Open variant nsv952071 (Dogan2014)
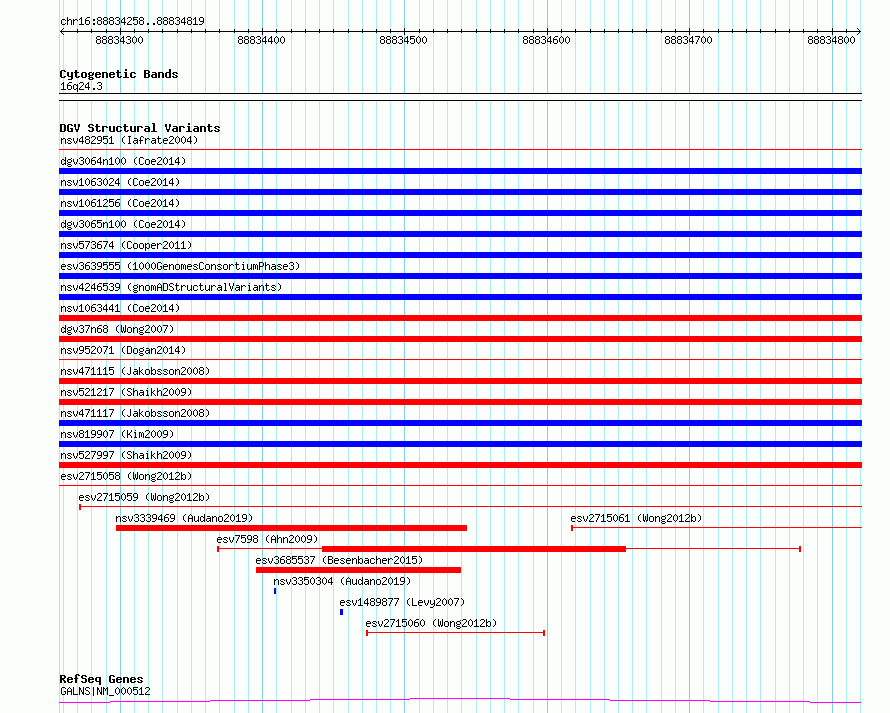Viewport: 890px width, 713px height. click(123, 350)
